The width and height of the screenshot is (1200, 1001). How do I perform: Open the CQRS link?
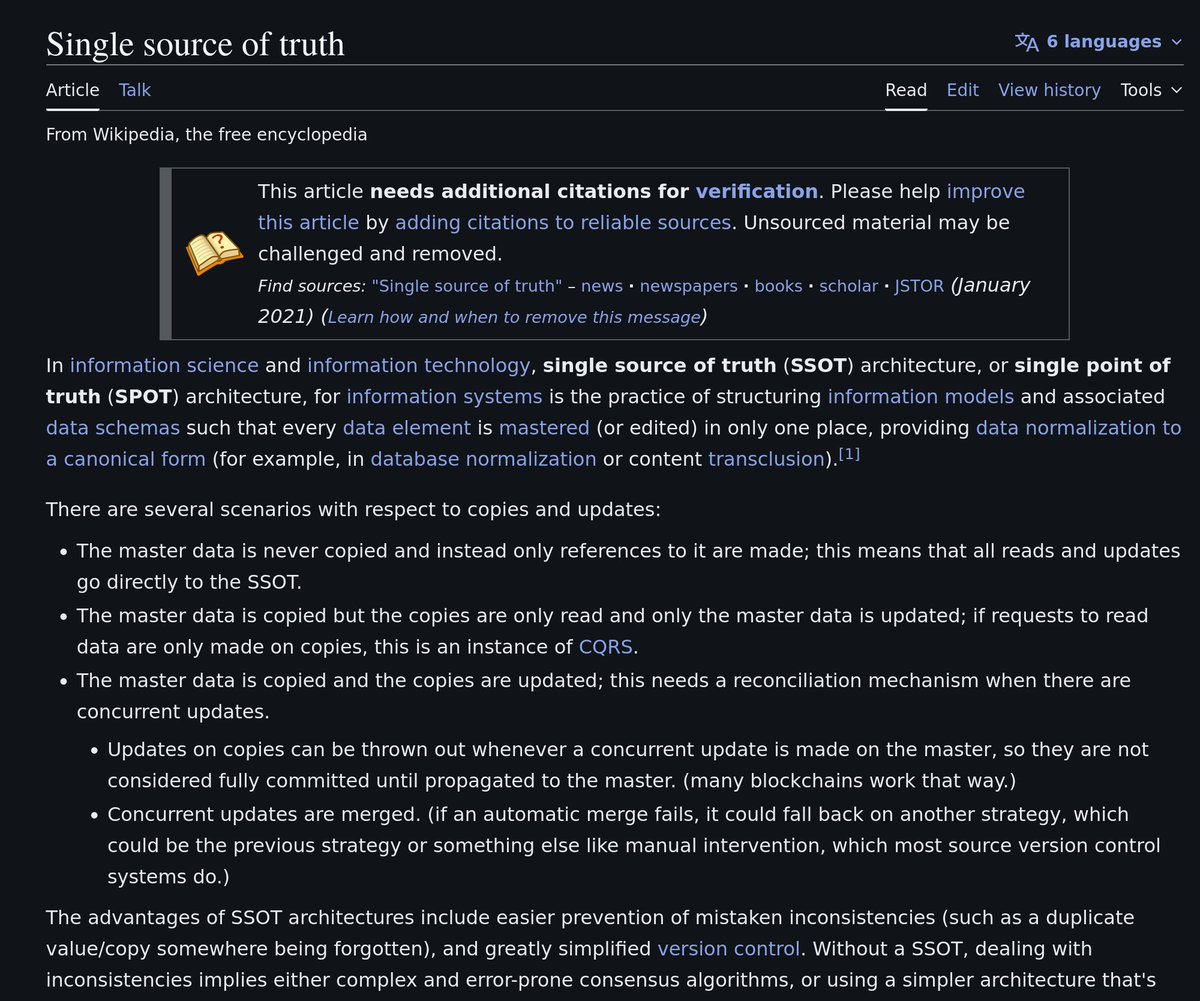606,647
